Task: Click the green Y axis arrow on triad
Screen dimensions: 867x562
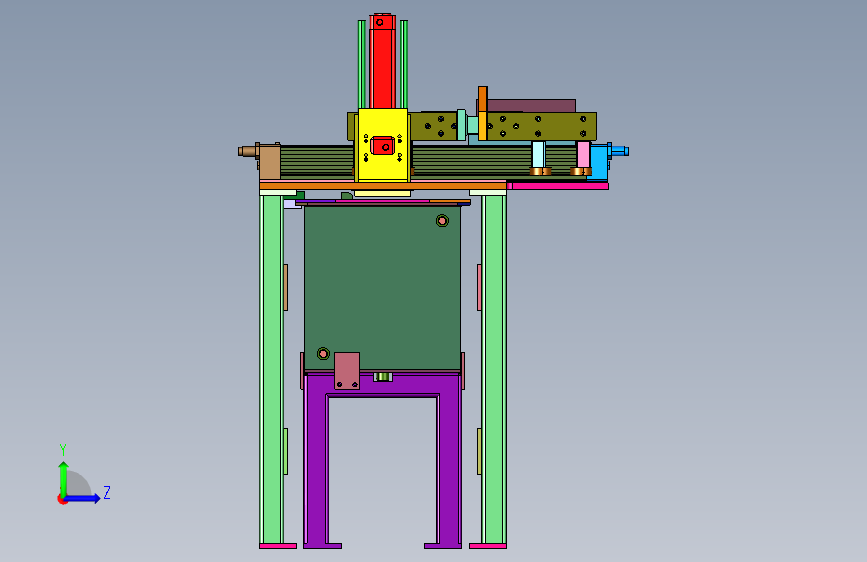Action: 64,479
